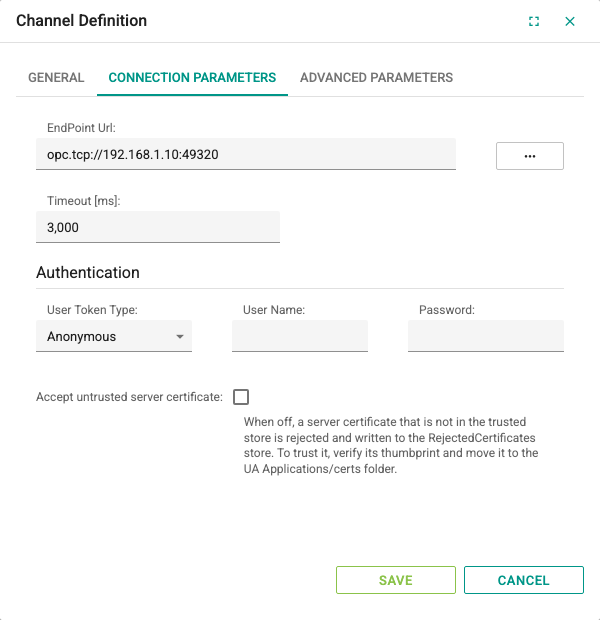600x620 pixels.
Task: Open the endpoint browse ellipsis button
Action: point(530,156)
